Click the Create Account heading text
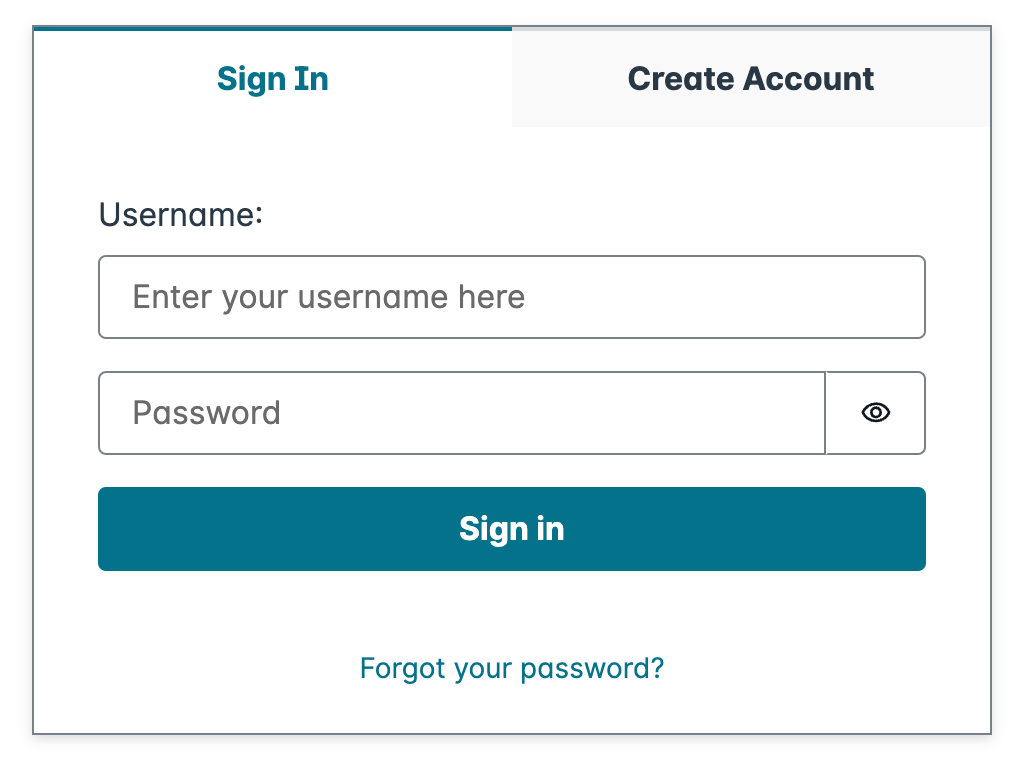This screenshot has width=1024, height=762. click(x=750, y=78)
